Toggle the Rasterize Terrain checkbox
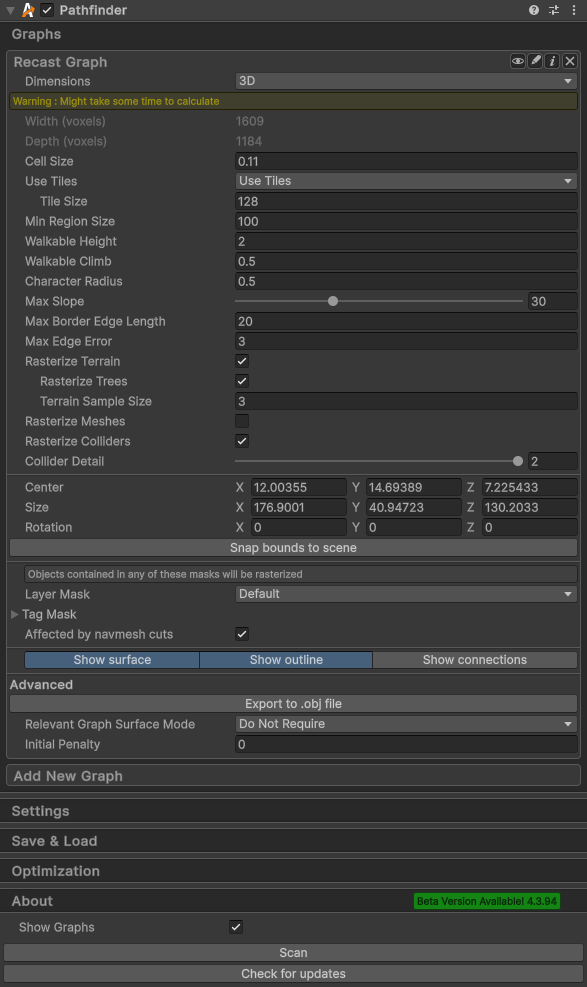 point(242,361)
